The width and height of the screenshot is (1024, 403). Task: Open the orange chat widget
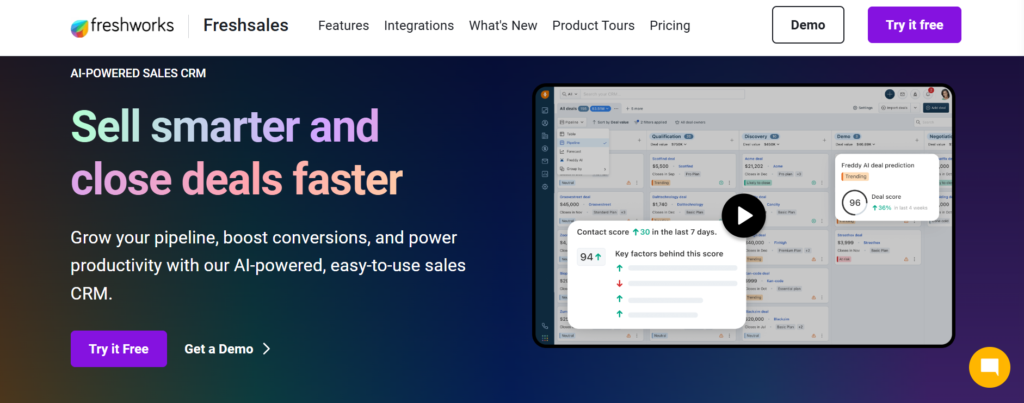pyautogui.click(x=990, y=366)
